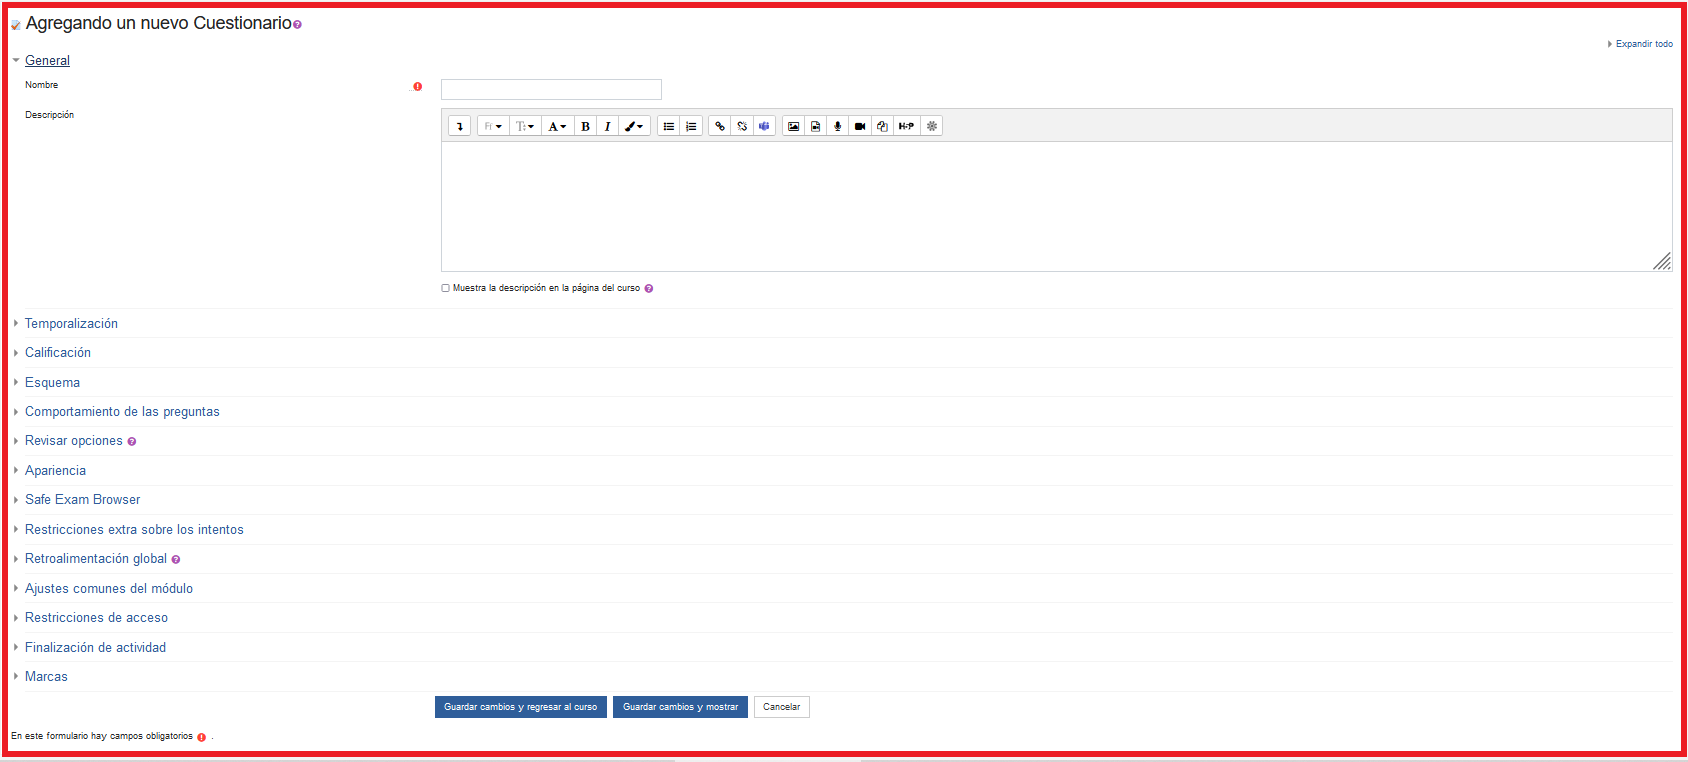Expand the Temporalización section

pyautogui.click(x=71, y=324)
